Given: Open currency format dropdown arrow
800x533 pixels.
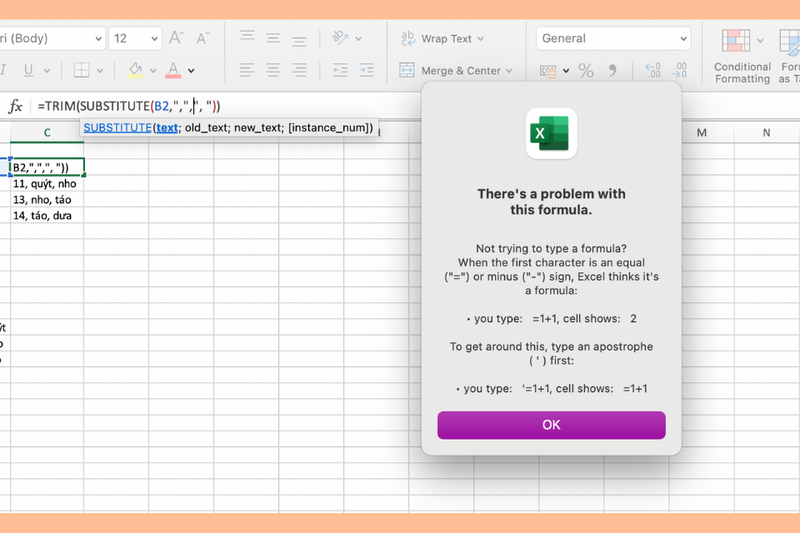Looking at the screenshot, I should point(566,71).
